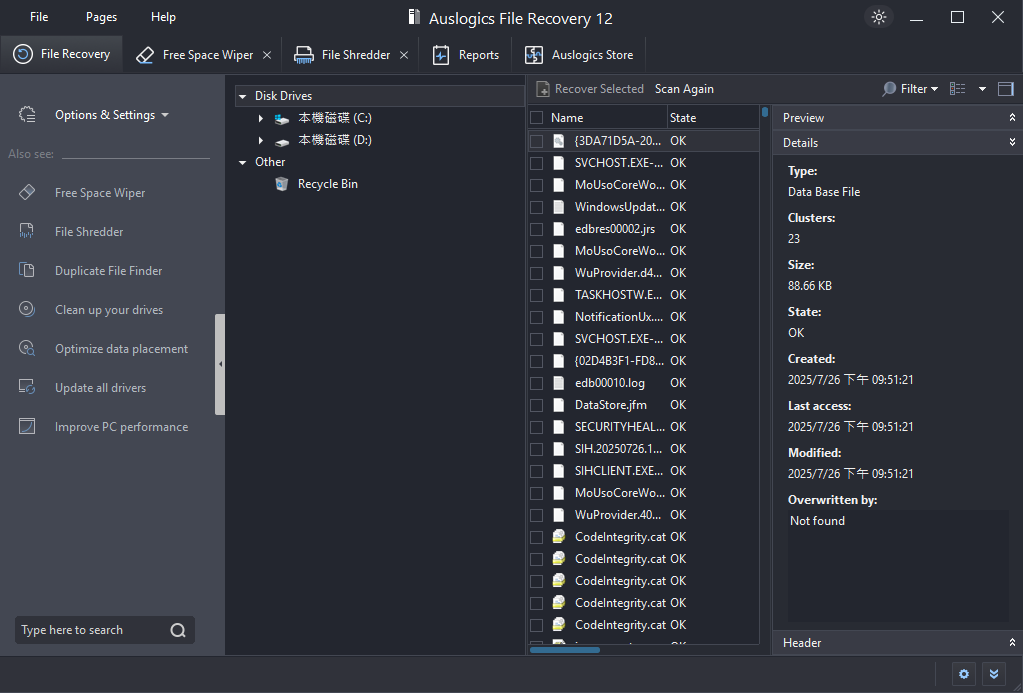Screen dimensions: 1023x693
Task: Click the Scan Again button
Action: [684, 89]
